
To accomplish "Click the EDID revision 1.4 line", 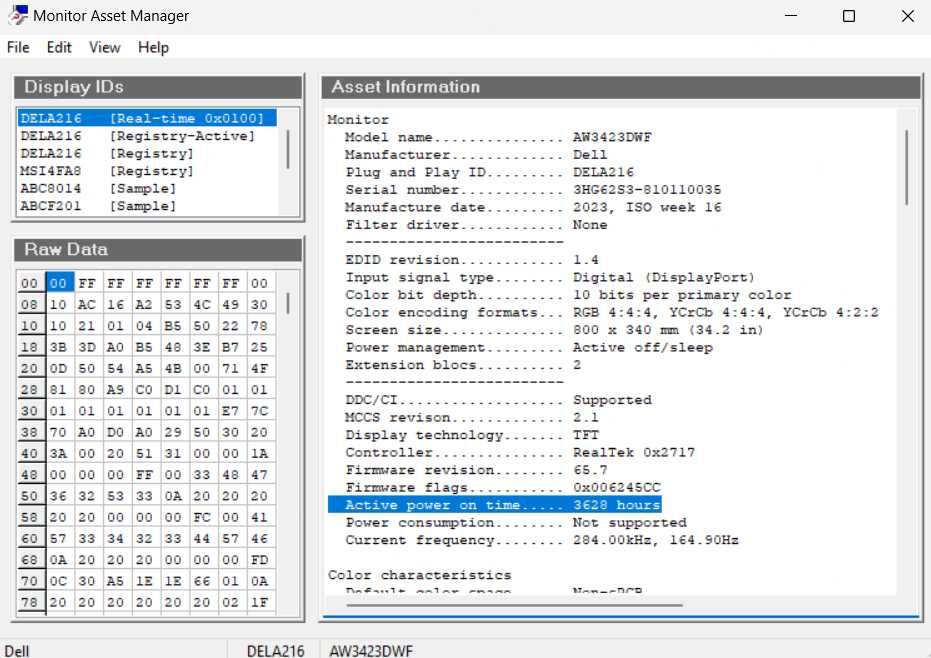I will click(472, 260).
